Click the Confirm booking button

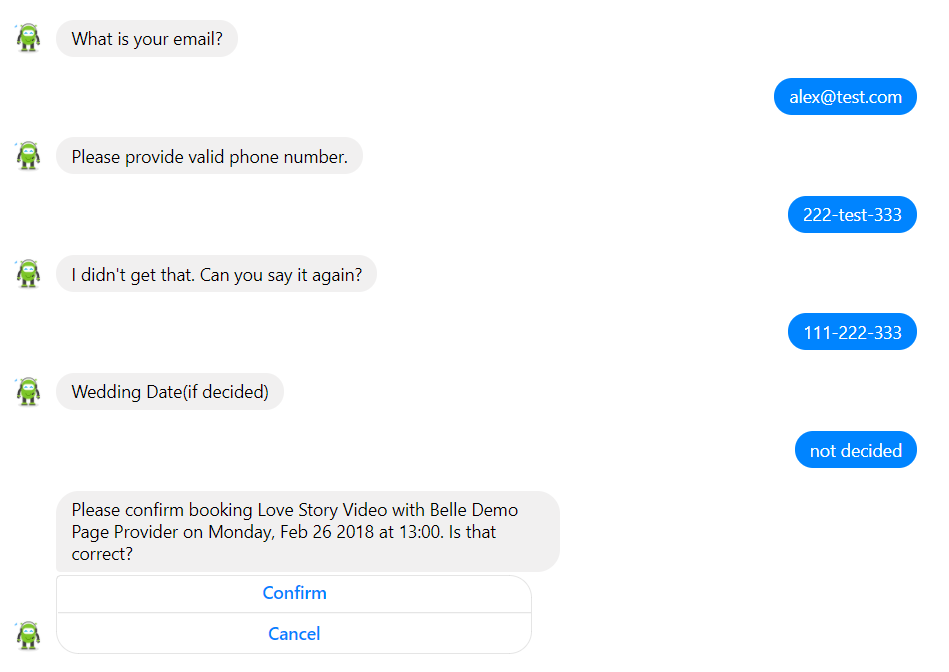tap(294, 593)
